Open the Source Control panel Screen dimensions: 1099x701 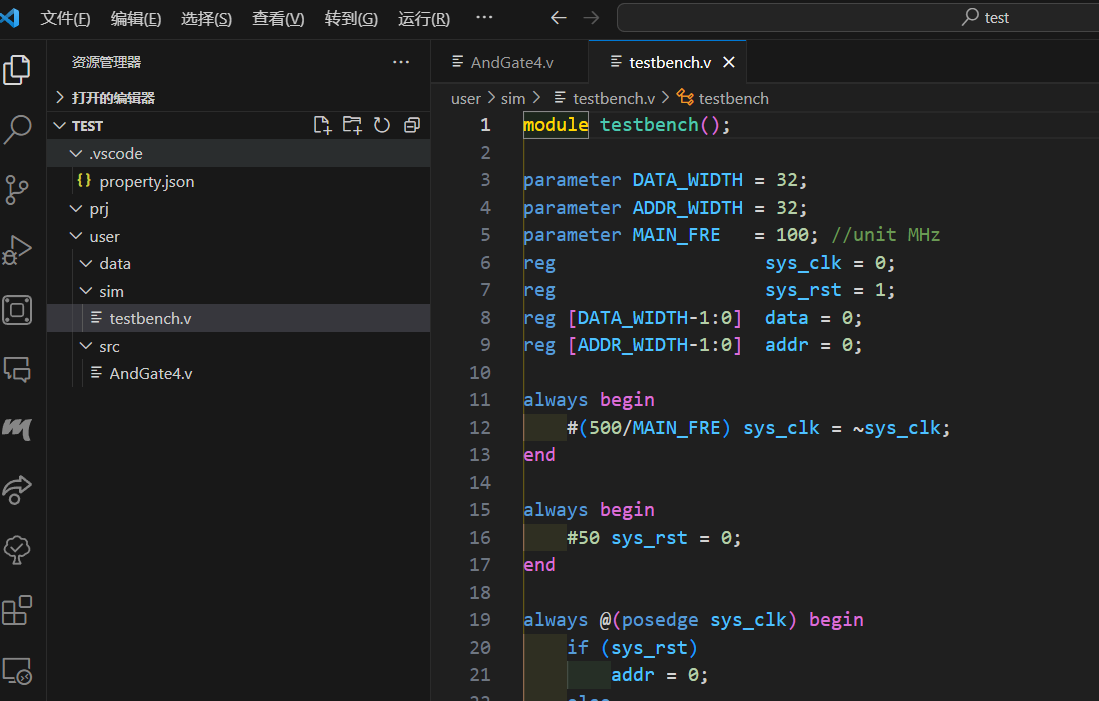(x=20, y=190)
